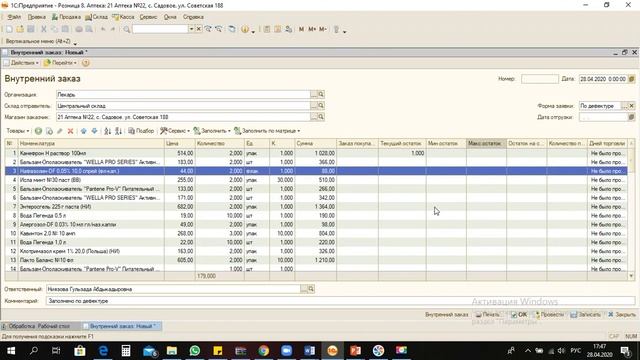Image resolution: width=640 pixels, height=360 pixels.
Task: Click the M+ memory button
Action: (312, 29)
